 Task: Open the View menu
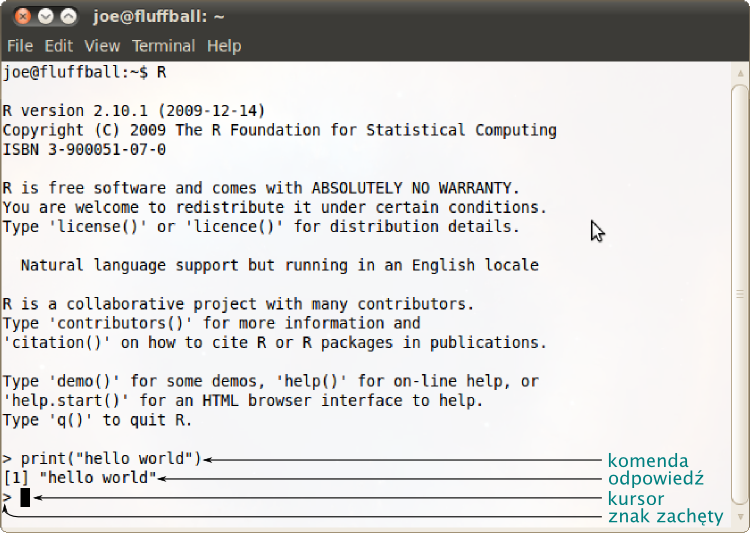pyautogui.click(x=102, y=46)
